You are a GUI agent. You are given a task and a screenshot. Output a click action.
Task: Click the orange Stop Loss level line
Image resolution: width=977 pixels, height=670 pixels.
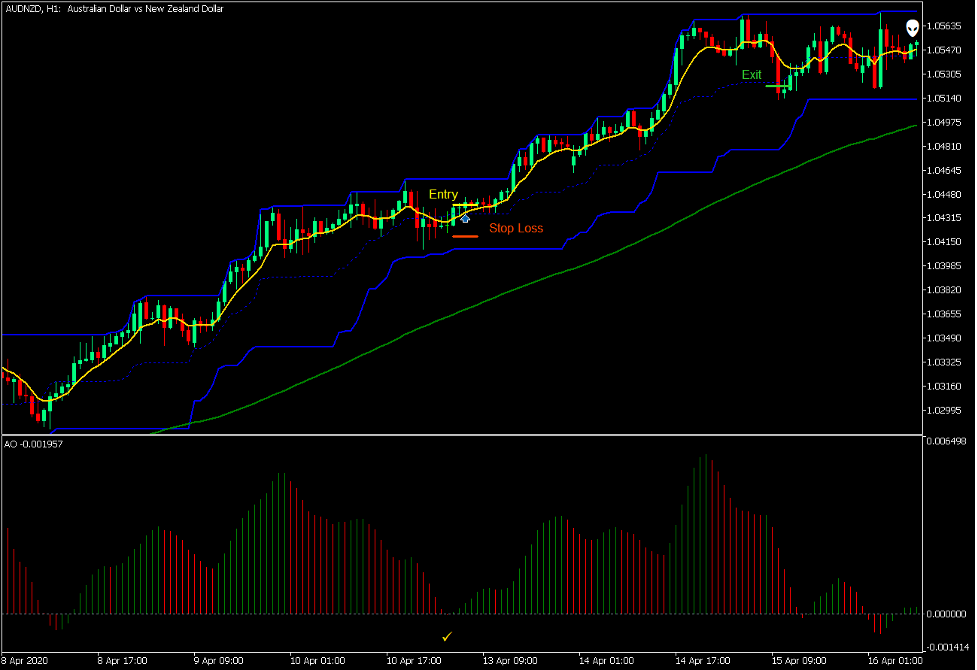click(466, 236)
